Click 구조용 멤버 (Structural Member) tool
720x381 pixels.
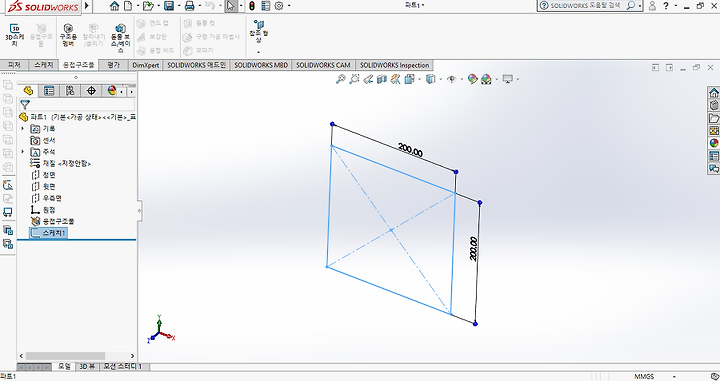point(68,35)
